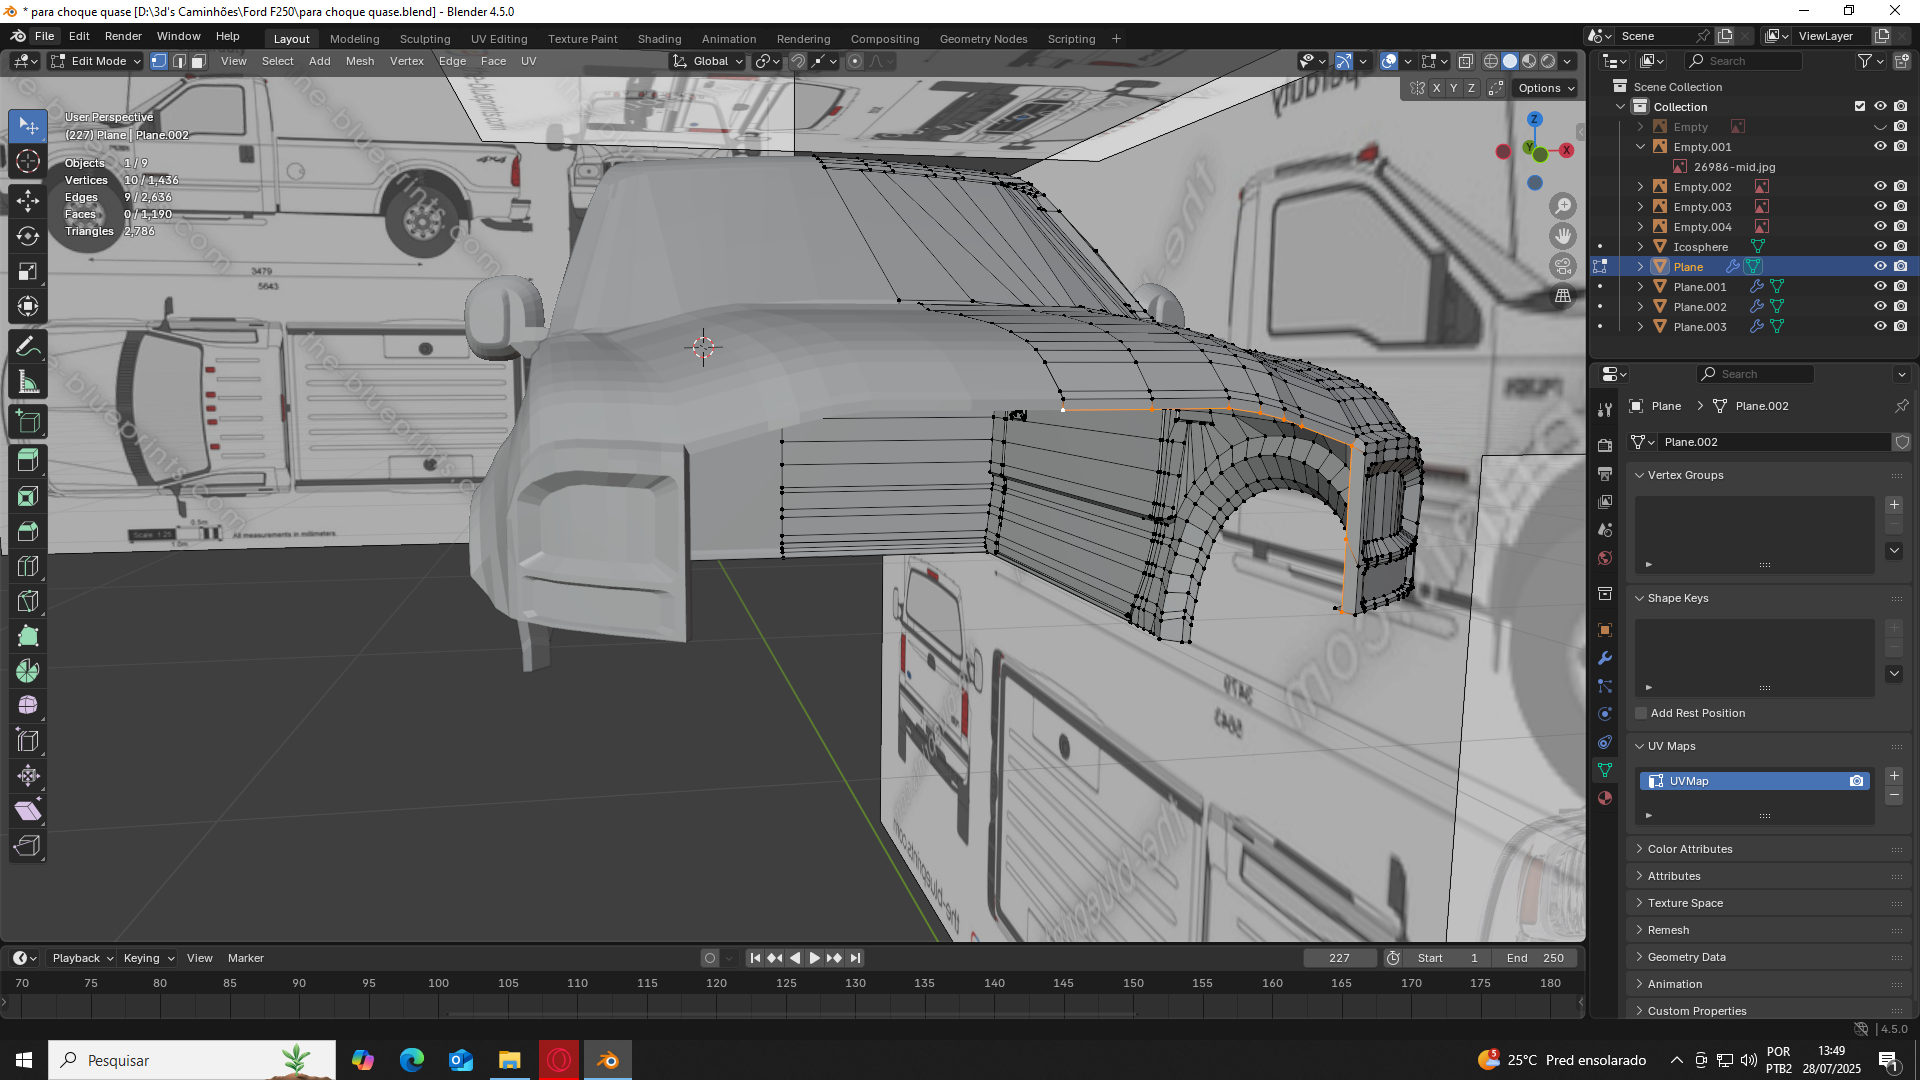Click the current frame field 227
The height and width of the screenshot is (1080, 1920).
pos(1339,958)
